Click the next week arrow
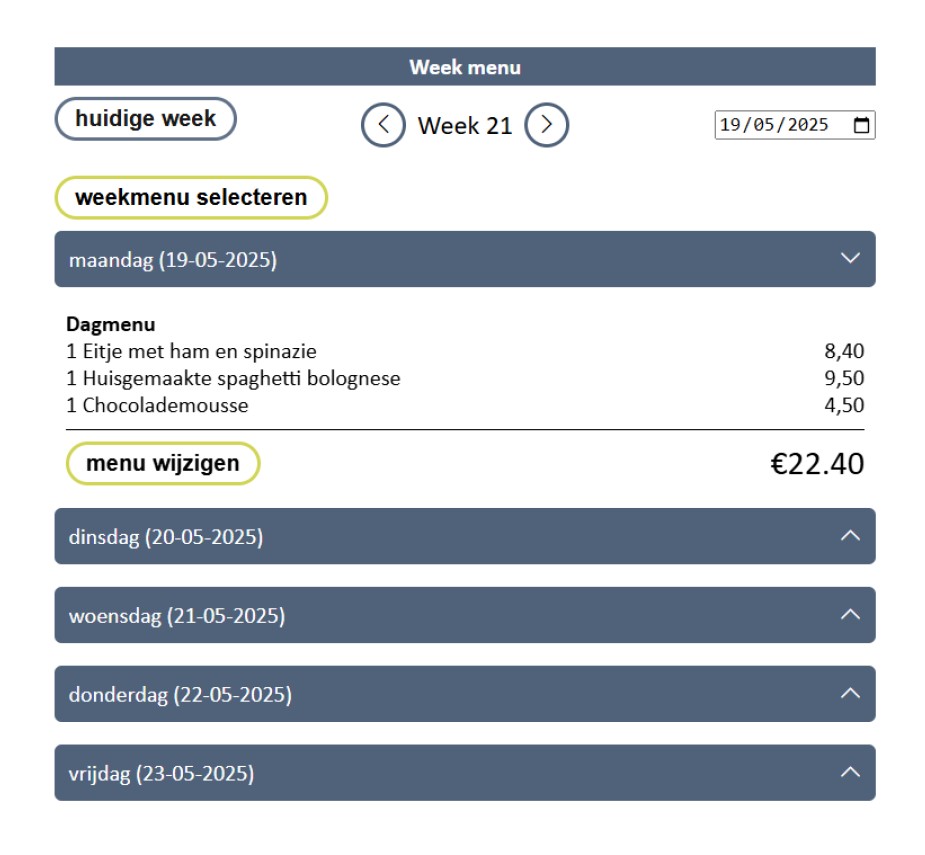Image resolution: width=925 pixels, height=855 pixels. click(x=549, y=125)
